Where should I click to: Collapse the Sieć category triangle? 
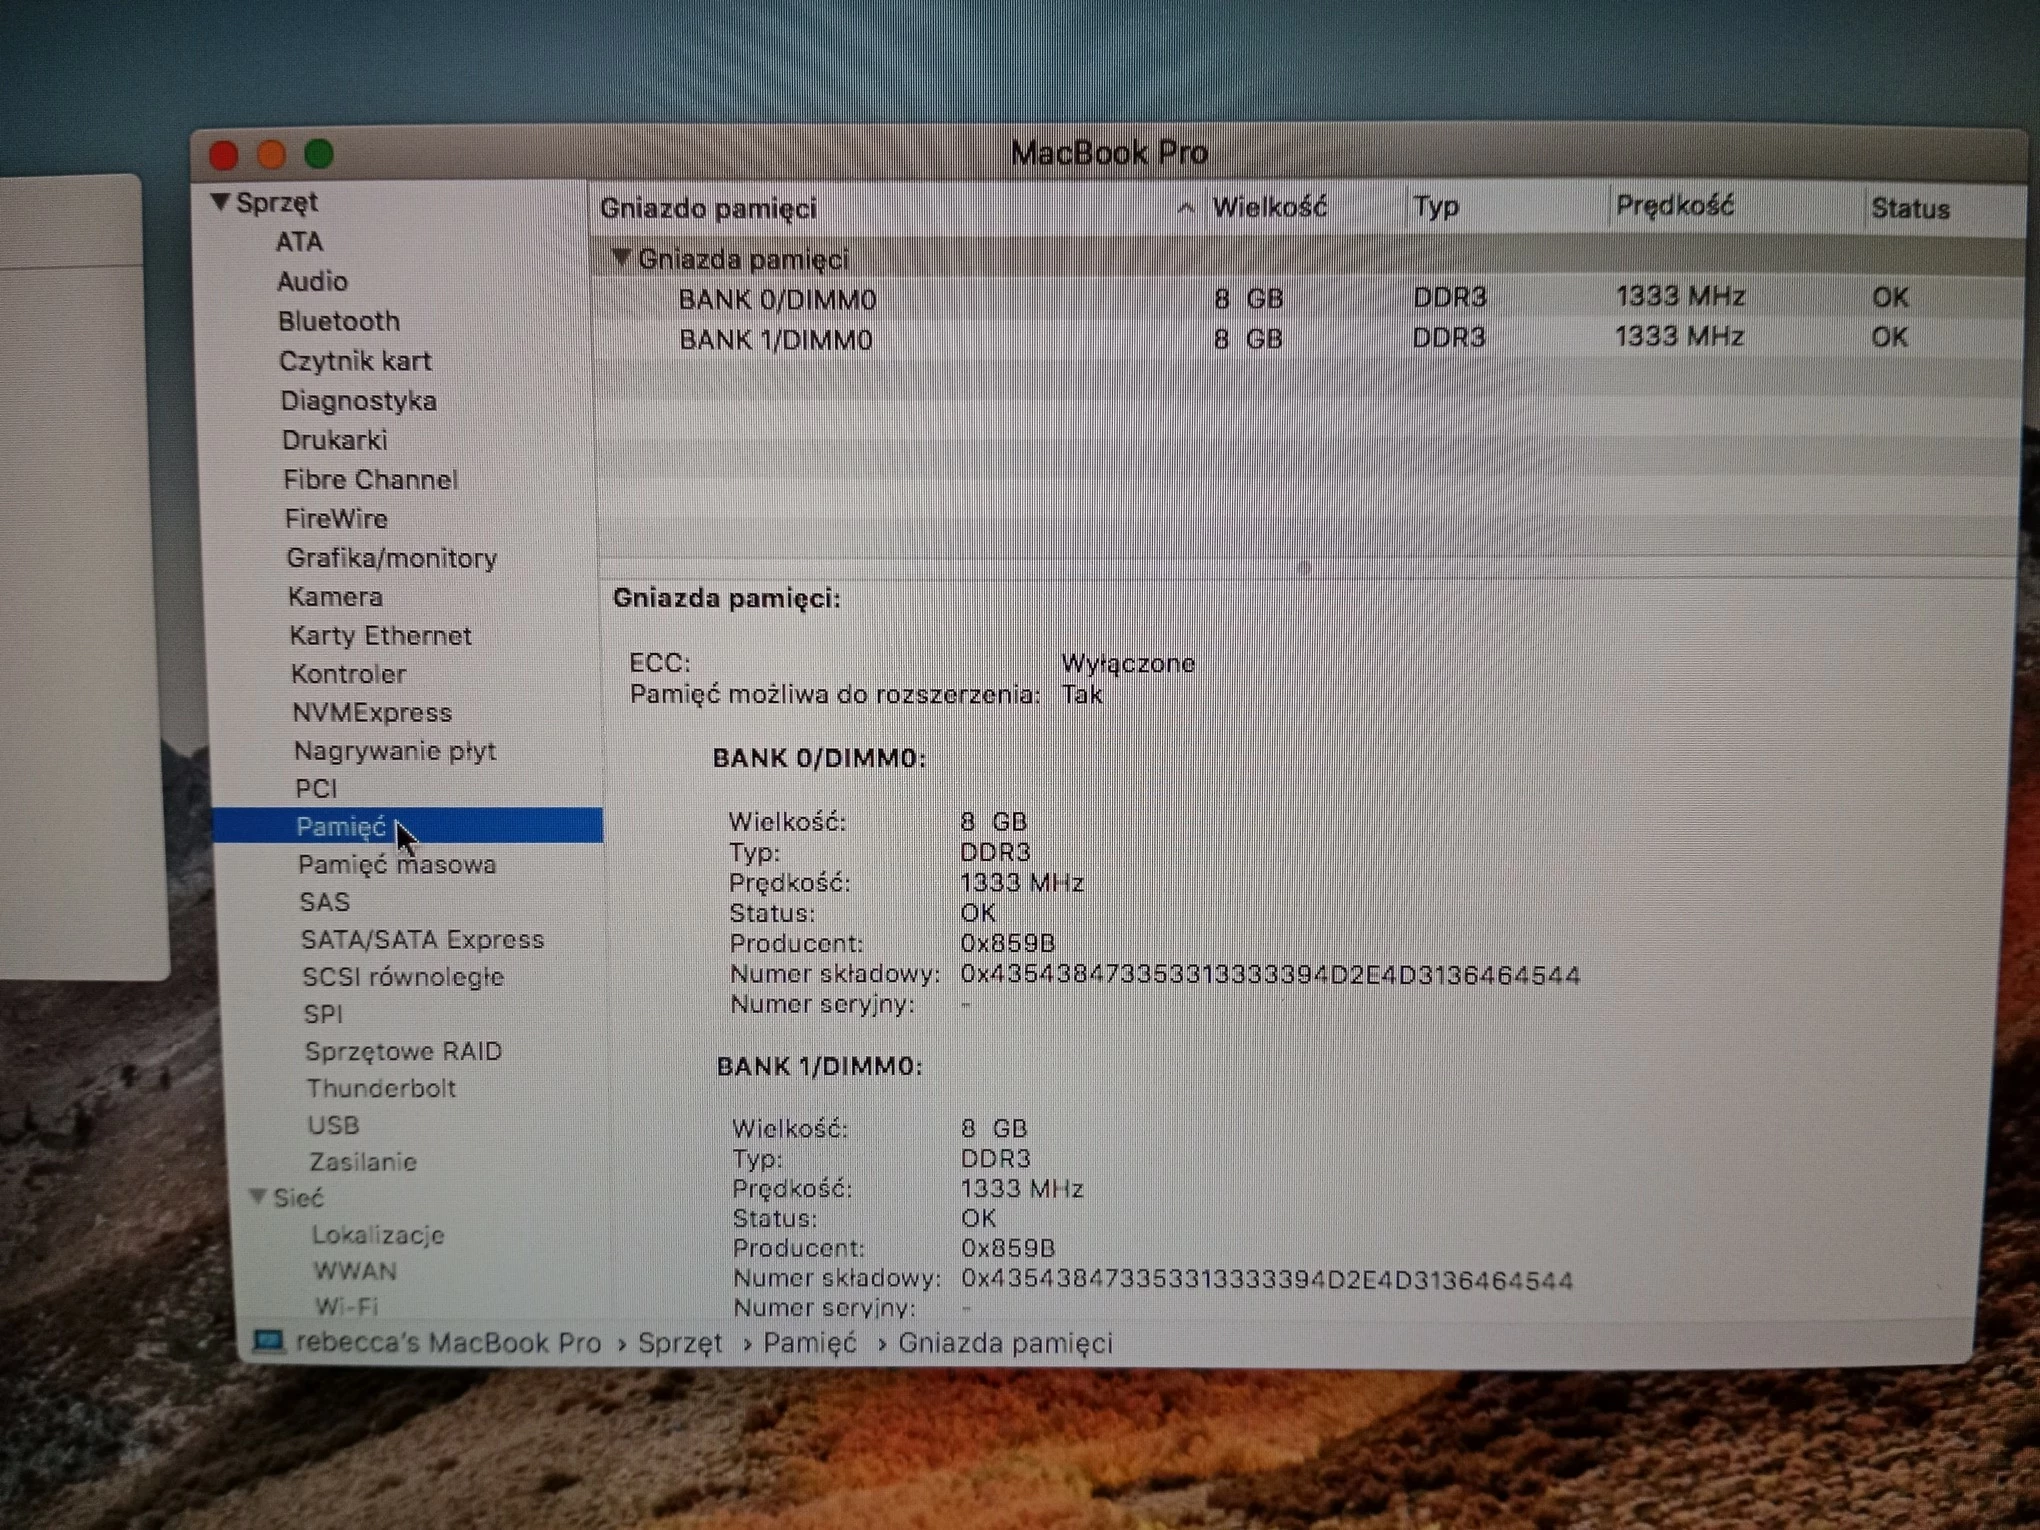pyautogui.click(x=260, y=1197)
